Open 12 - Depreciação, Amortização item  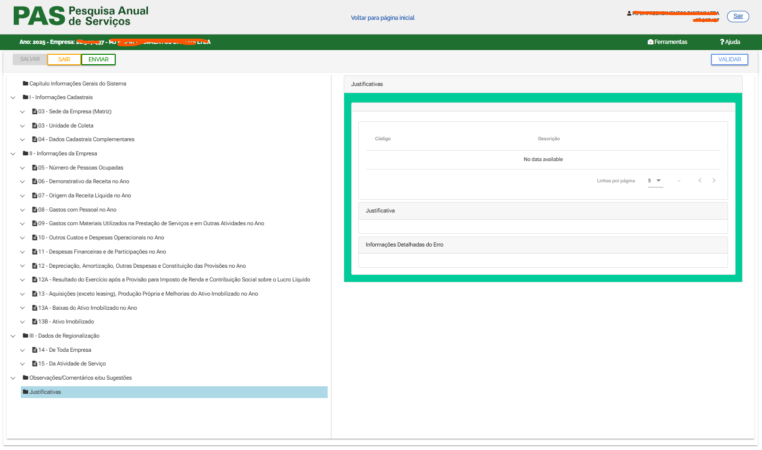(x=142, y=266)
